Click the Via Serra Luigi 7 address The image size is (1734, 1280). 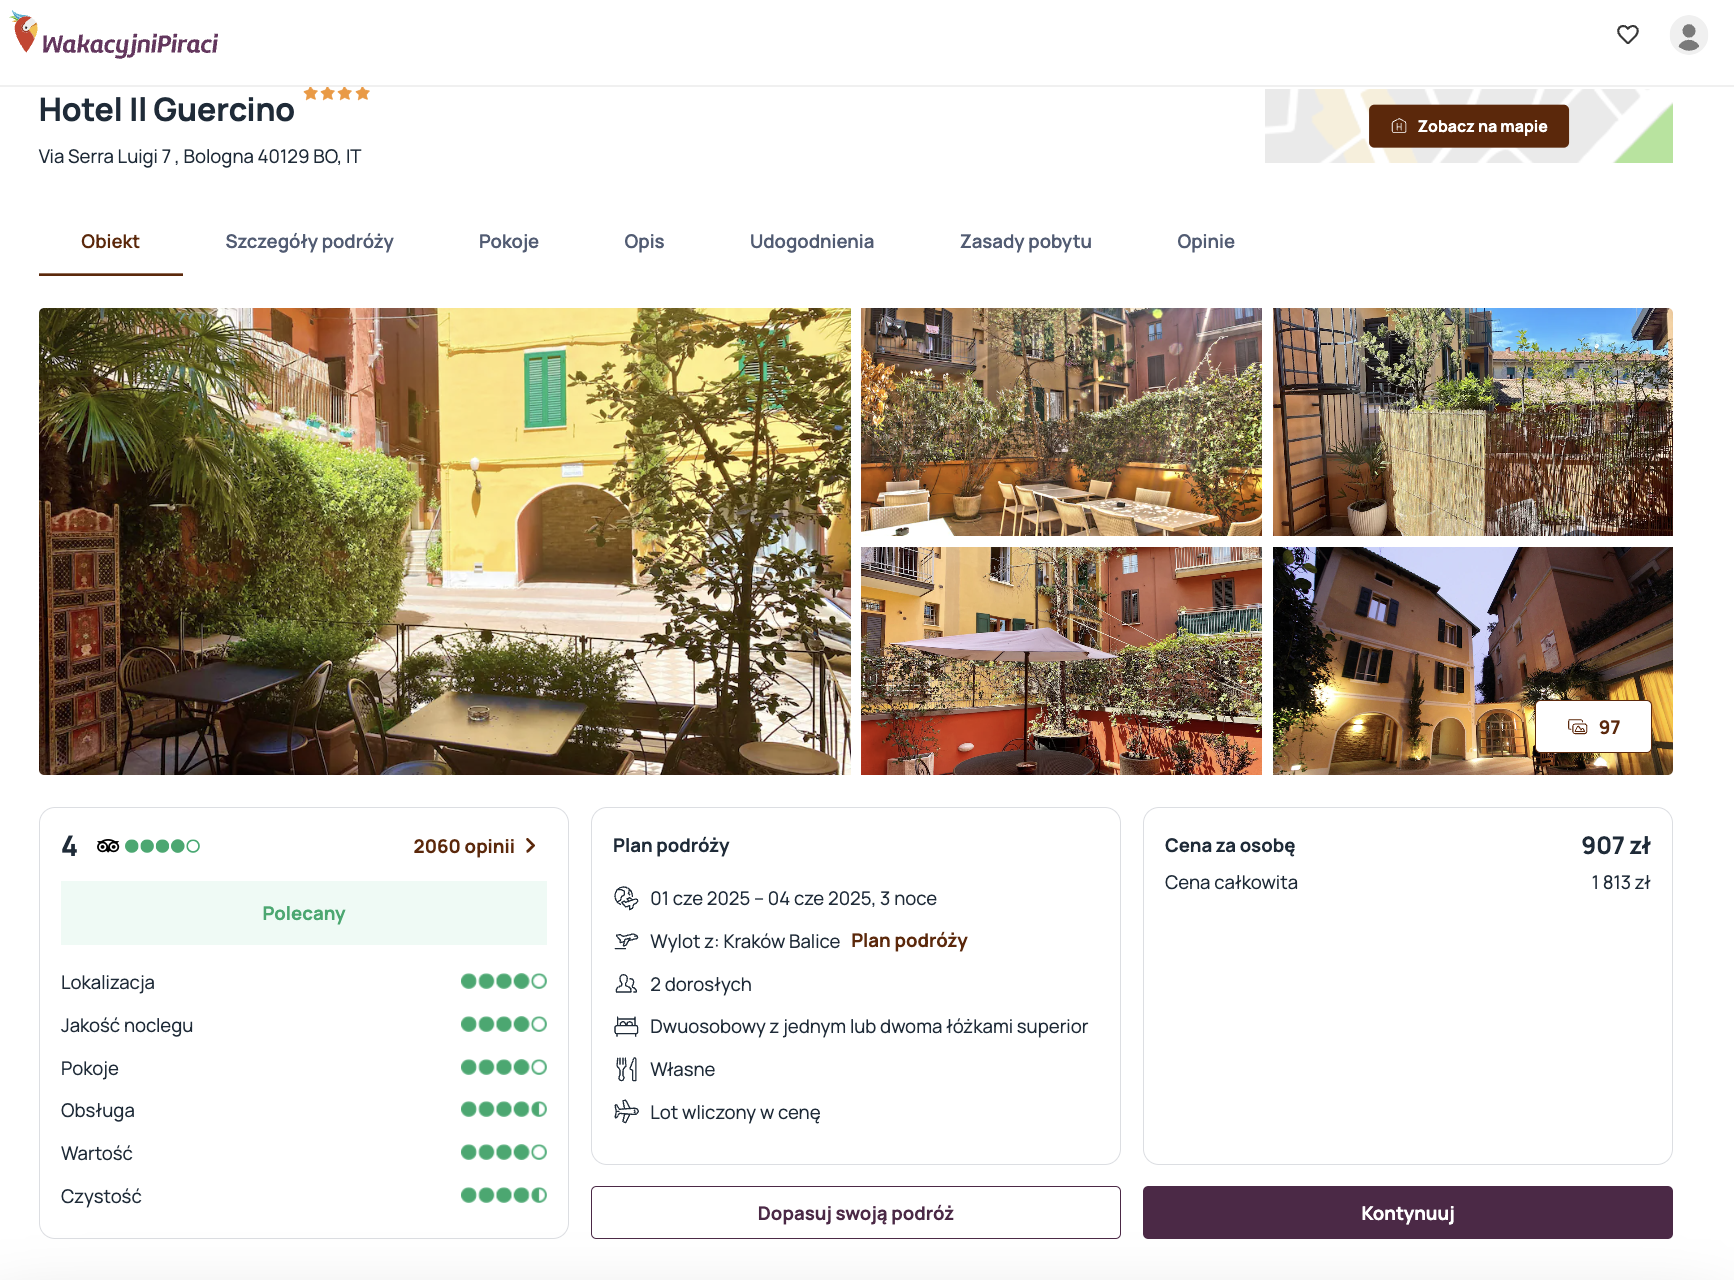pos(200,156)
